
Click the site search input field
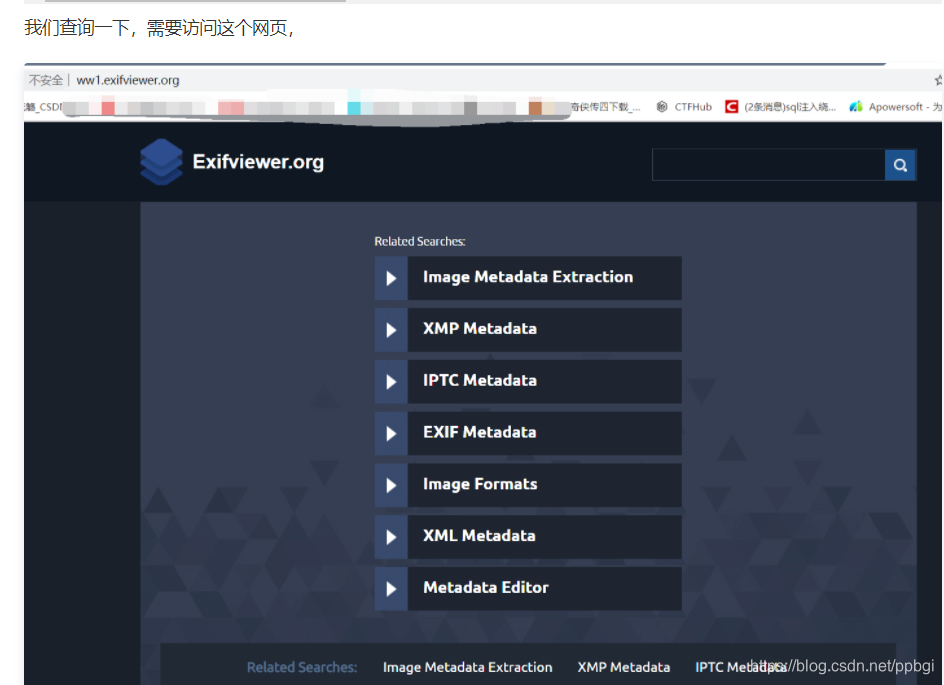pyautogui.click(x=768, y=165)
